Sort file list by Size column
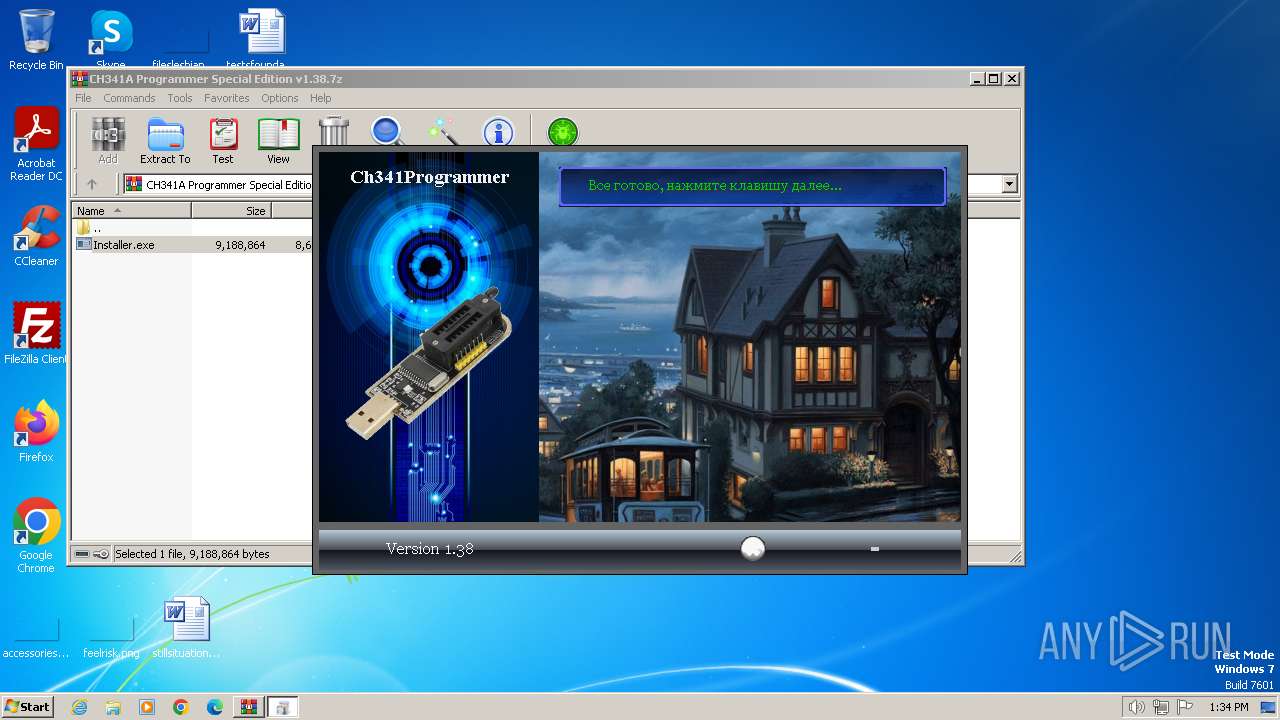Viewport: 1280px width, 720px height. [x=231, y=211]
